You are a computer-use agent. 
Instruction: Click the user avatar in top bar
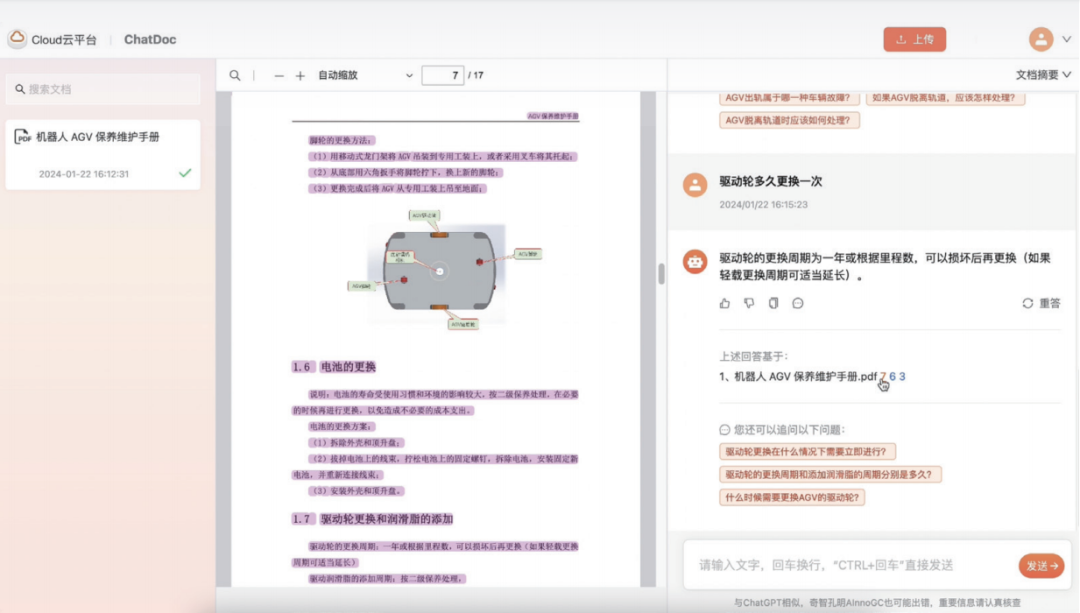(1041, 39)
